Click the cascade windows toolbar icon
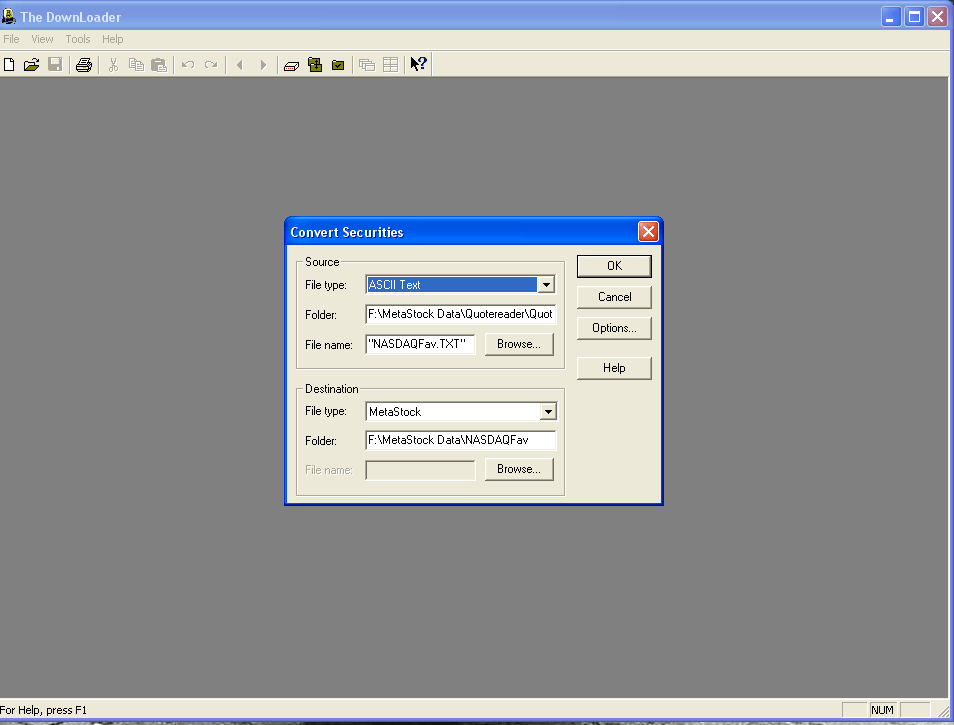954x725 pixels. click(x=367, y=64)
